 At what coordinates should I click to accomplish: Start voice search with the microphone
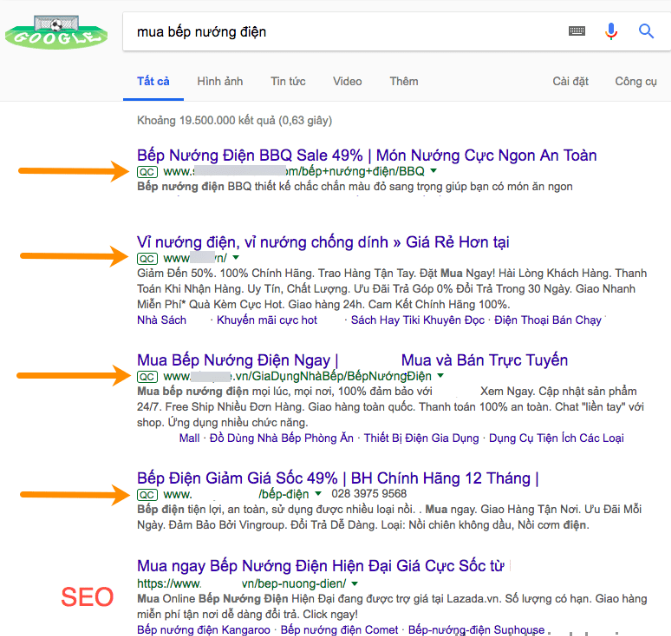pos(611,31)
